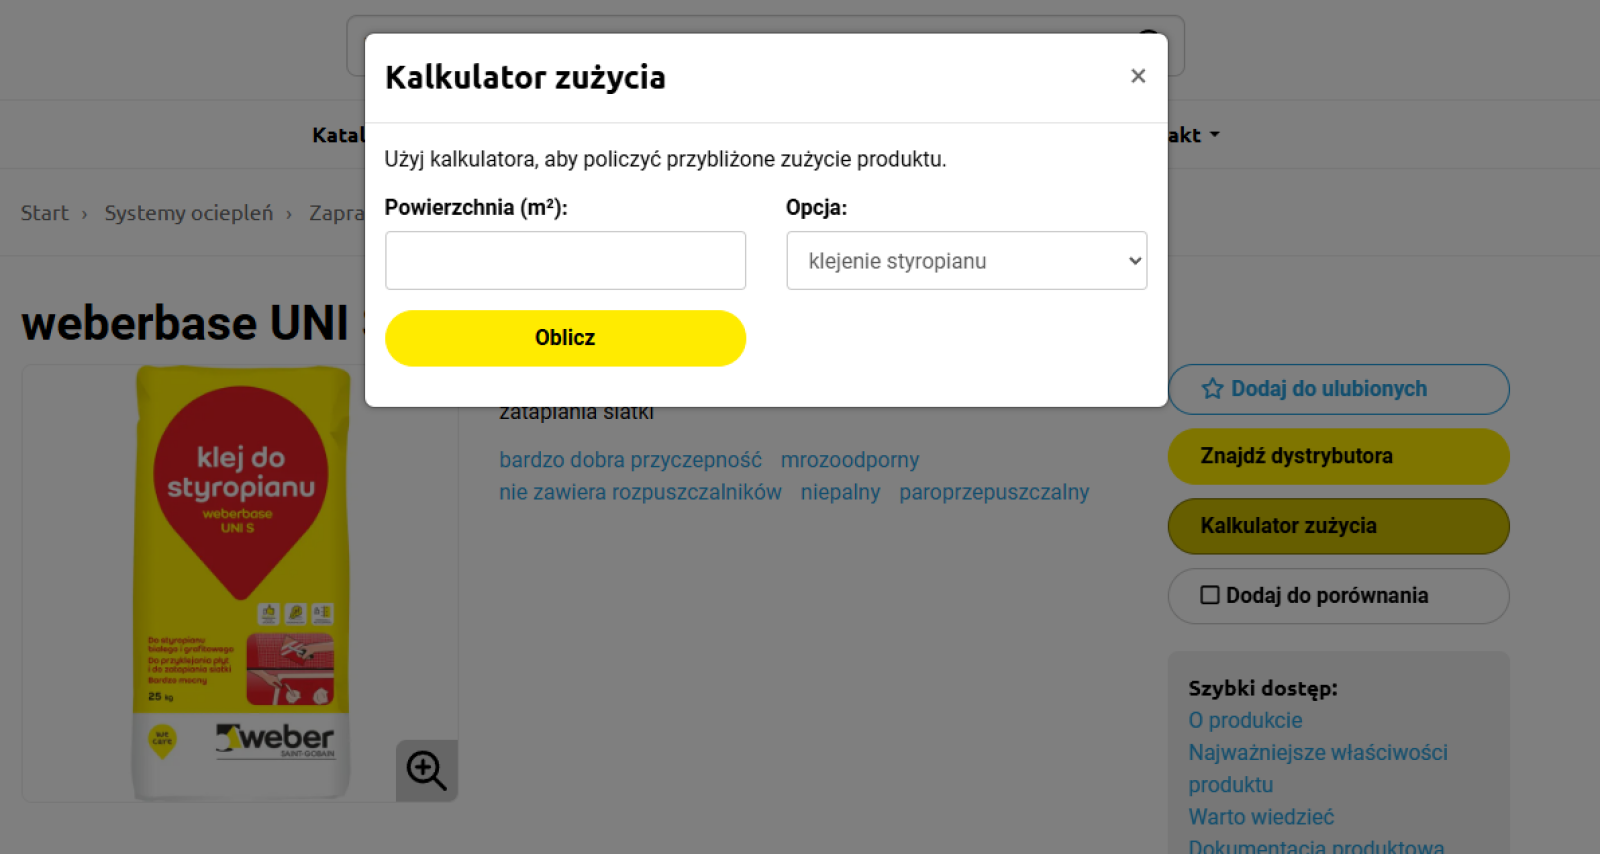Tick the Dodaj do porównania checkbox
Image resolution: width=1600 pixels, height=854 pixels.
click(x=1209, y=595)
